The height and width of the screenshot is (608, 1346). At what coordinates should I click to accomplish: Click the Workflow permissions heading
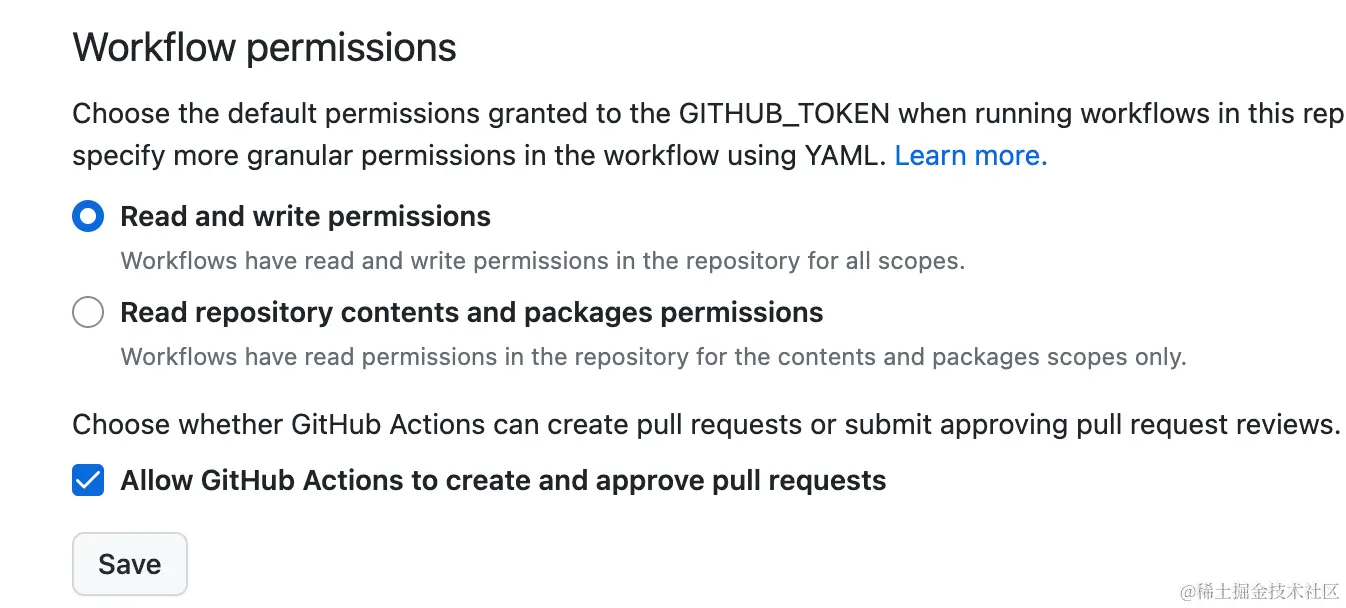(x=264, y=47)
